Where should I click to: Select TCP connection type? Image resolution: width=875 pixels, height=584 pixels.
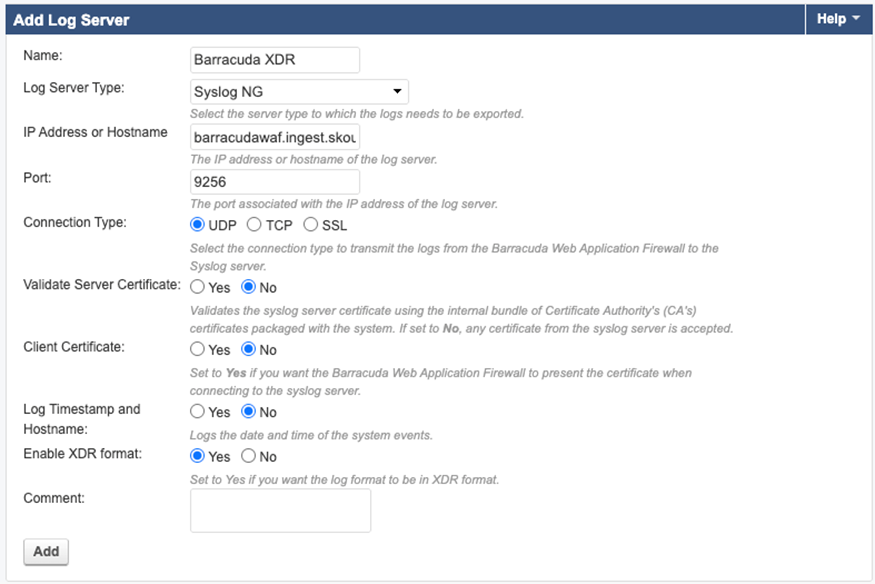pos(254,225)
